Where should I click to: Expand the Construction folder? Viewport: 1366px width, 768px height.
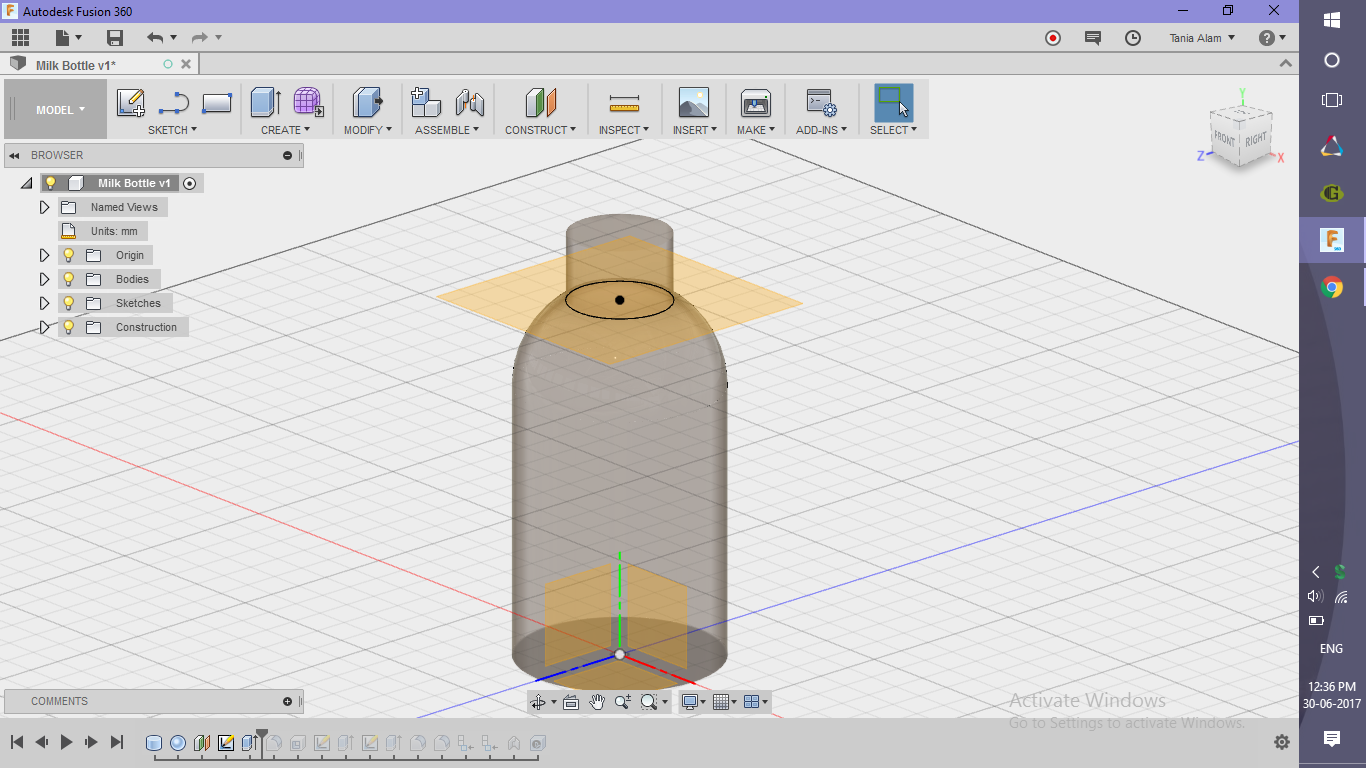pos(44,327)
